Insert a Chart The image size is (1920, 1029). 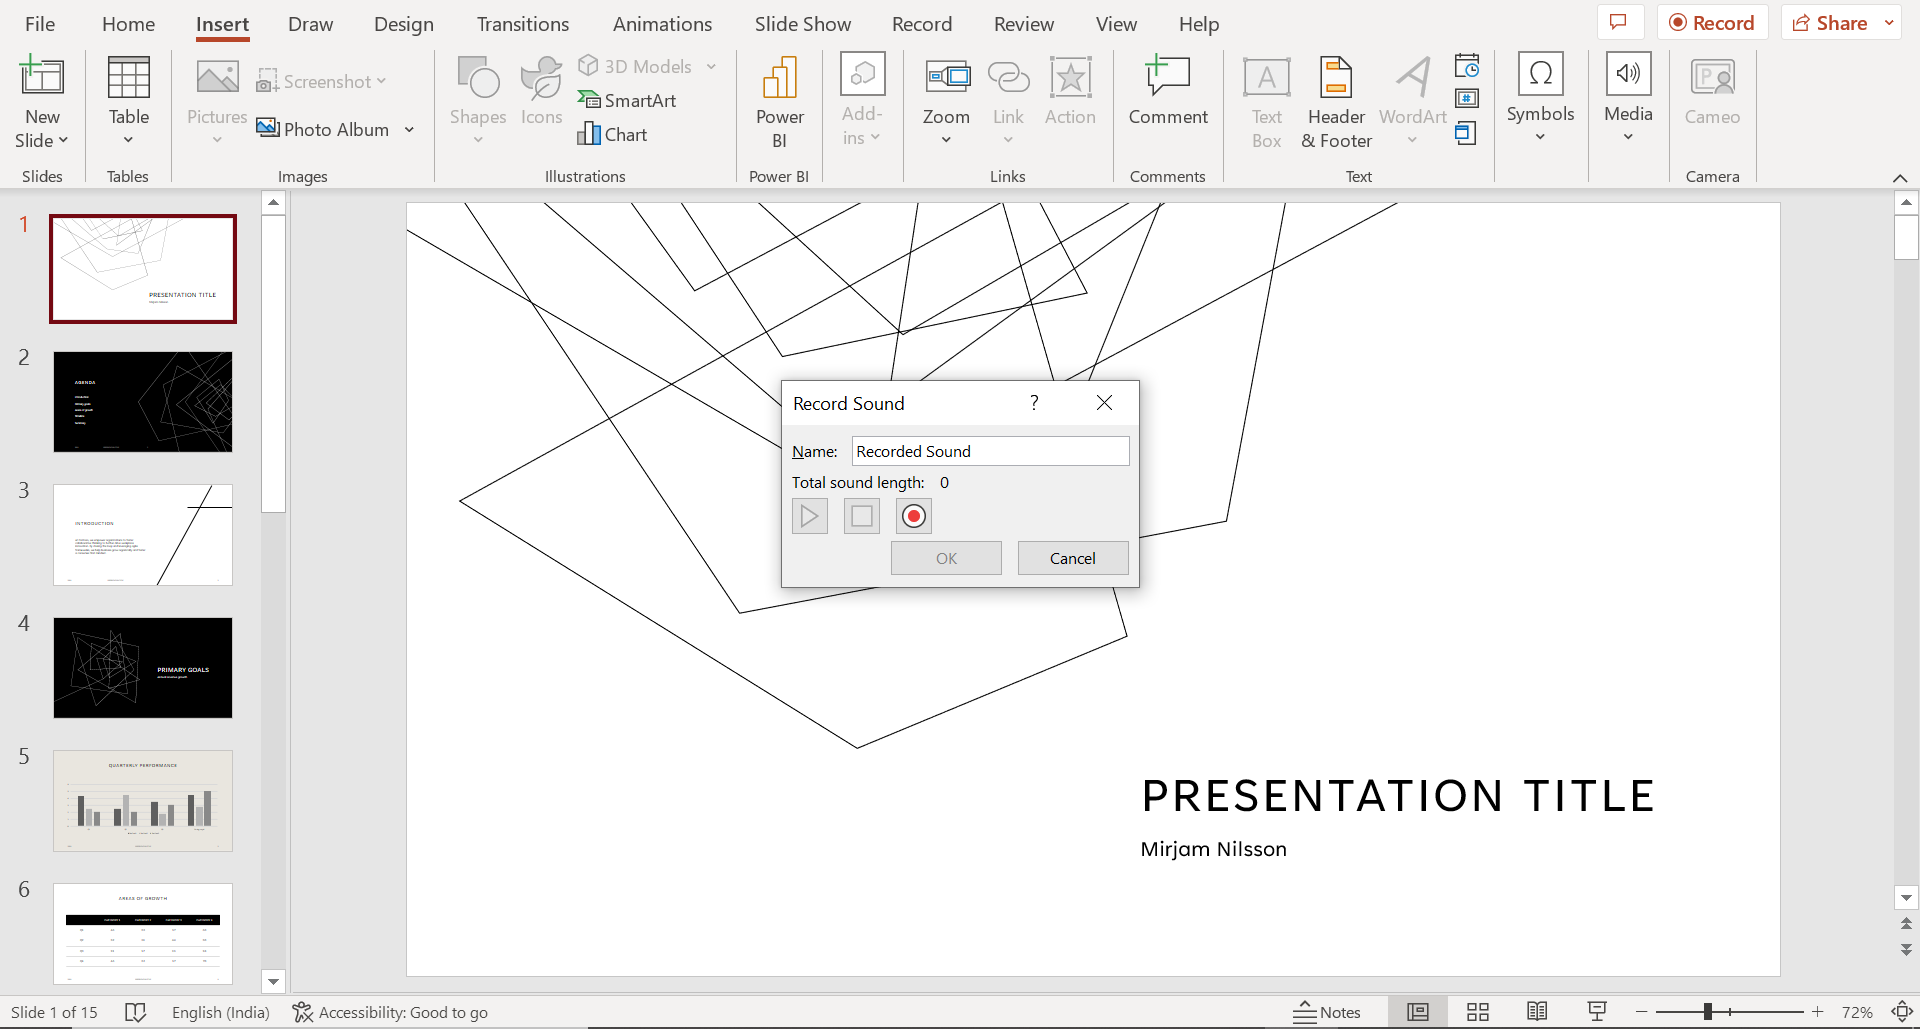[612, 134]
